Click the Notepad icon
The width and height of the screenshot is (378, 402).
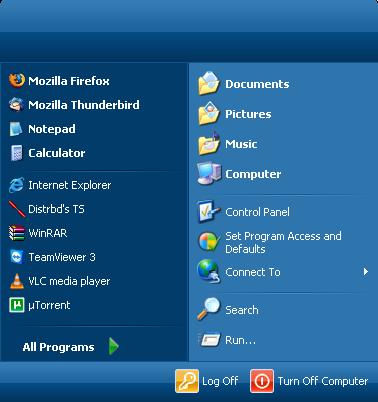point(16,129)
